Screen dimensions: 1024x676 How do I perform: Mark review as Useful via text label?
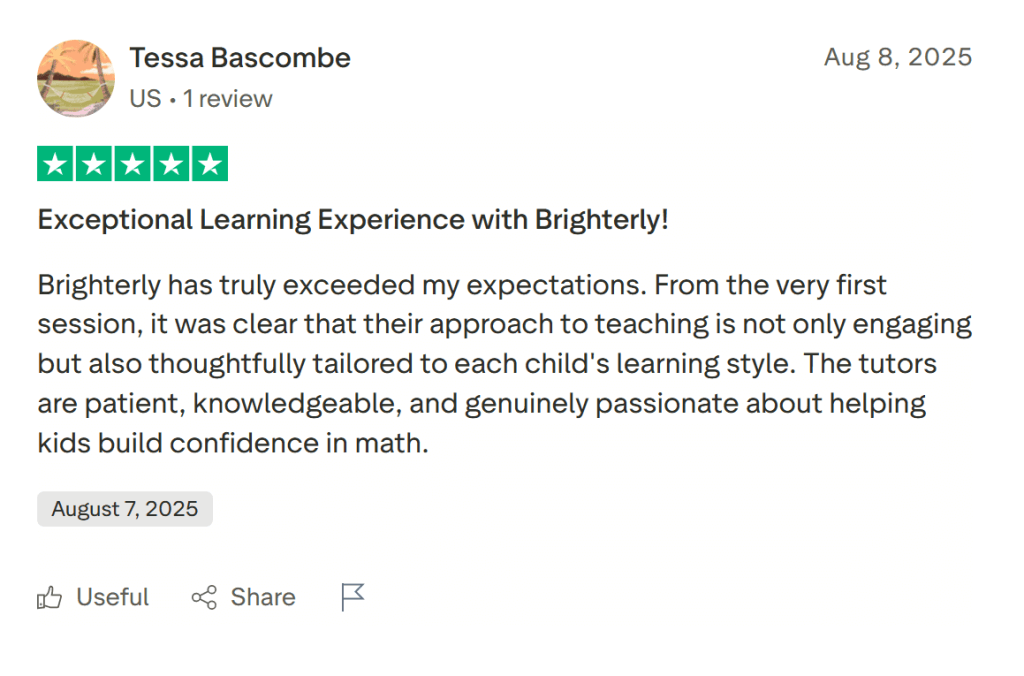point(112,598)
